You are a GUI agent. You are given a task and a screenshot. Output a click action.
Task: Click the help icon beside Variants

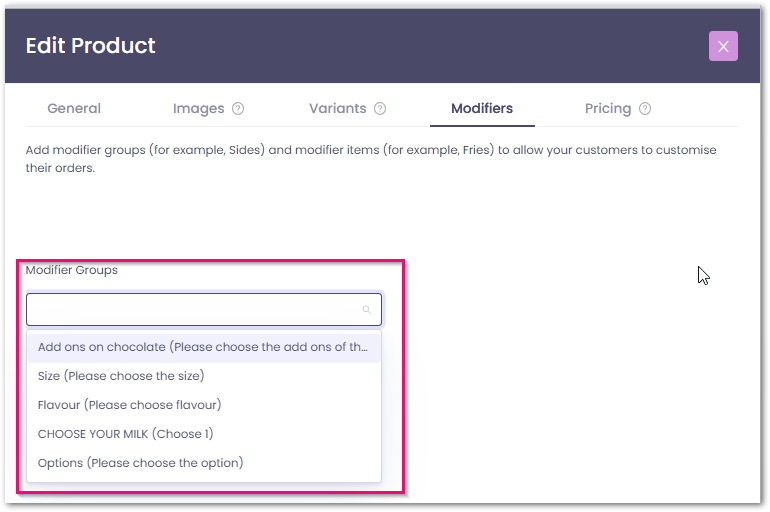pos(380,109)
